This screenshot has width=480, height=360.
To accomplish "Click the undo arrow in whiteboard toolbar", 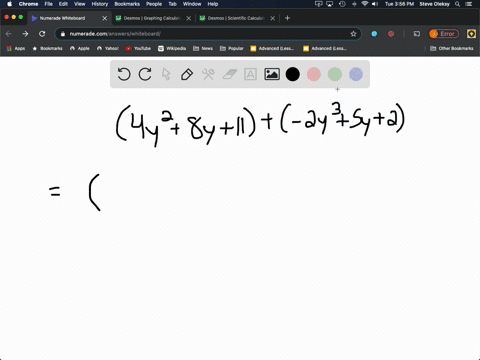I will 124,74.
